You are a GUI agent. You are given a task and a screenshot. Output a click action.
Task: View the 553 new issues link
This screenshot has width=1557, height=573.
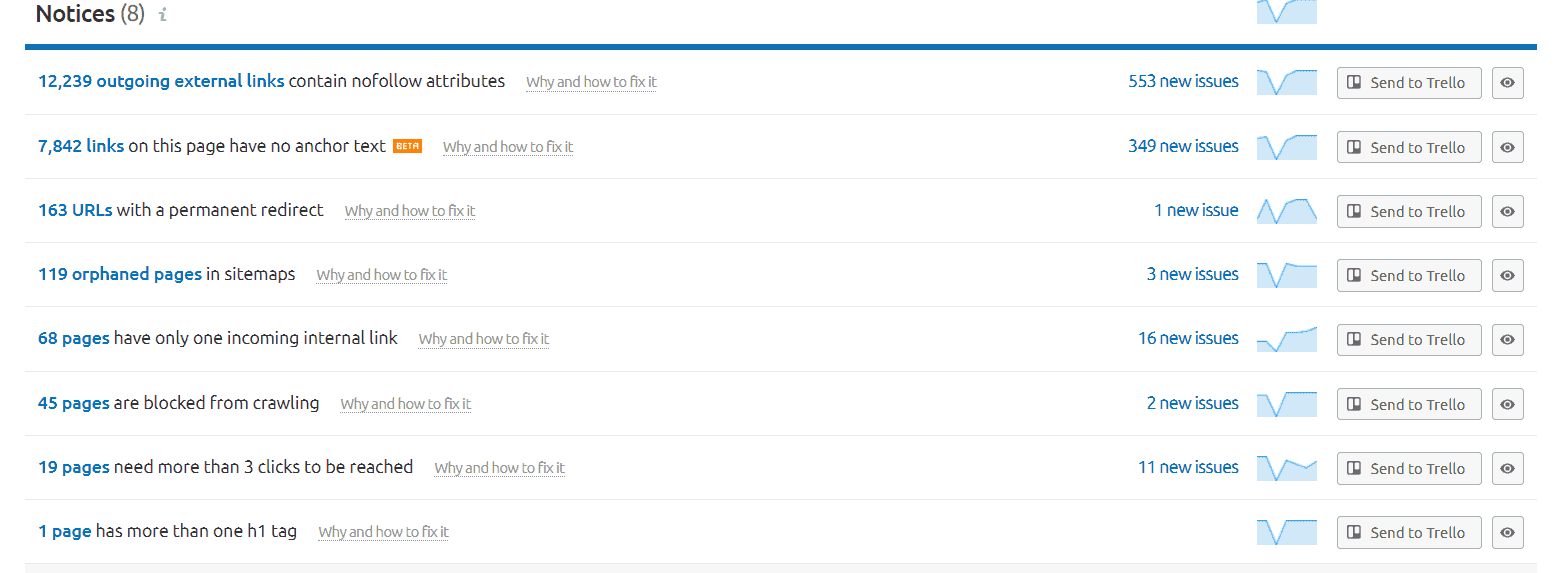[x=1183, y=81]
